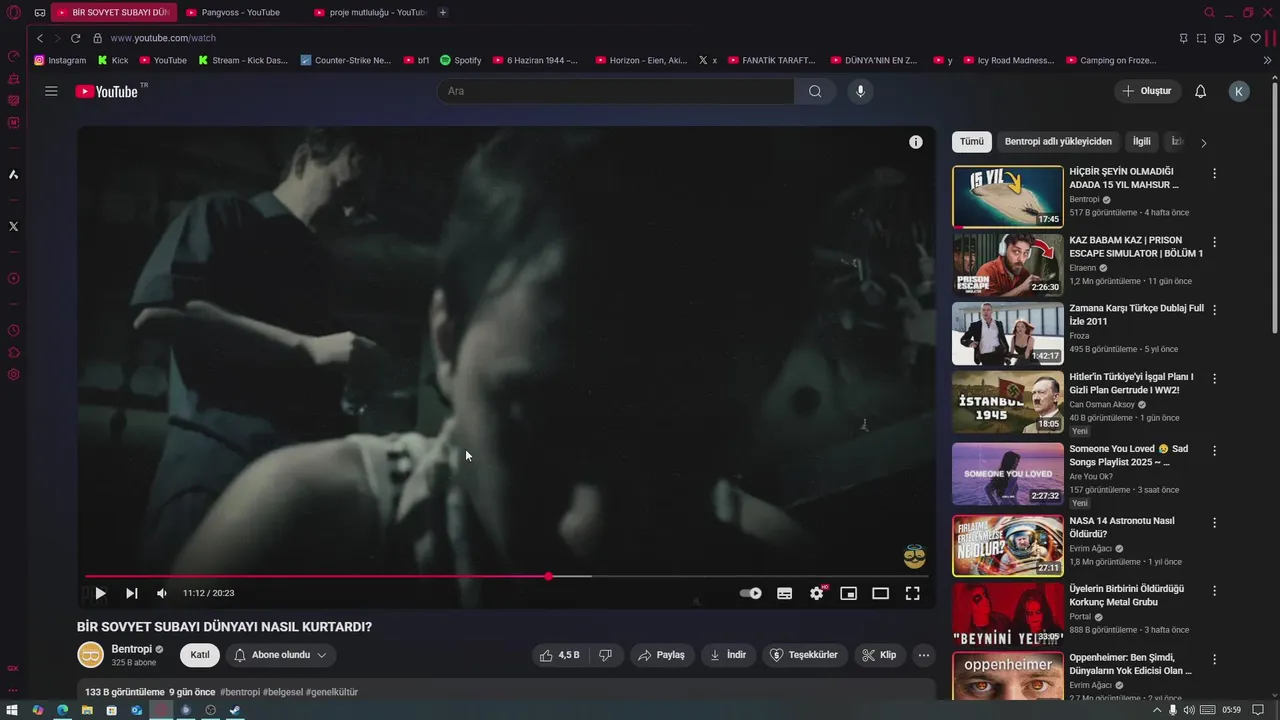Select the 'Tümü' filter chip
The height and width of the screenshot is (720, 1280).
coord(972,142)
